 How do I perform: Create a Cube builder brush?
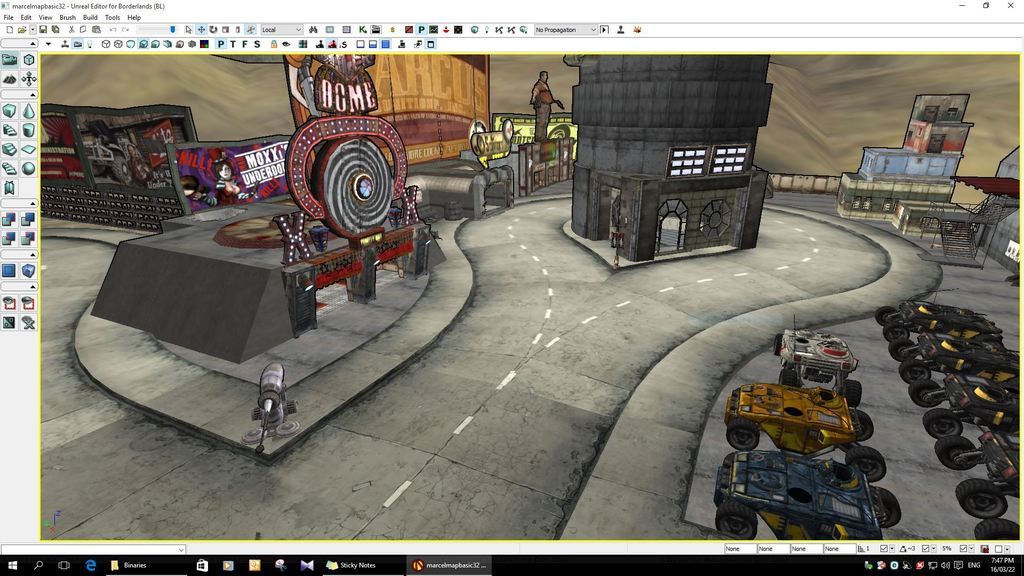point(9,111)
